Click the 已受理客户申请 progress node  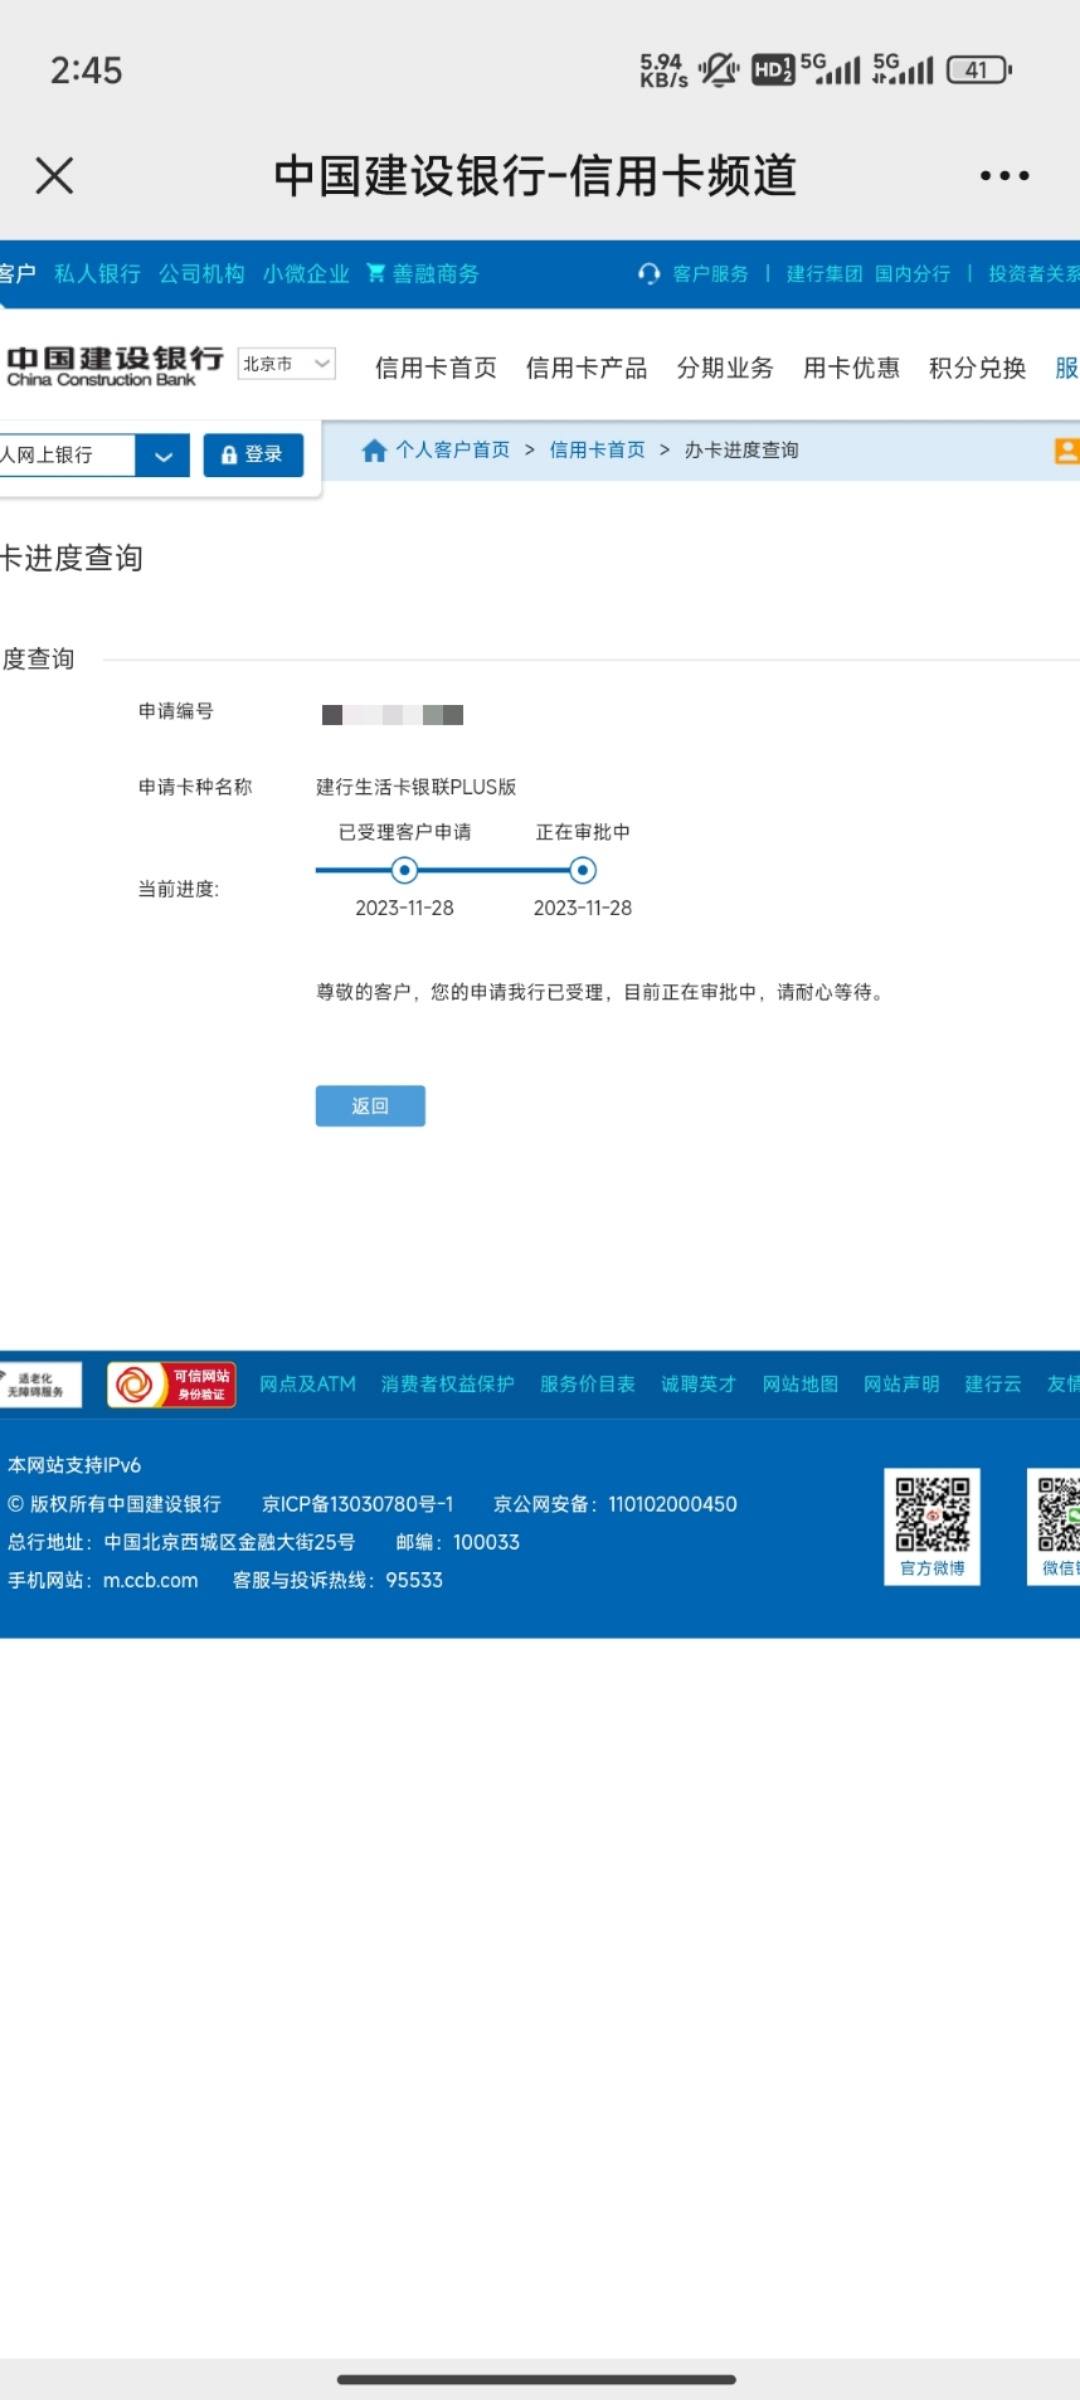click(404, 870)
